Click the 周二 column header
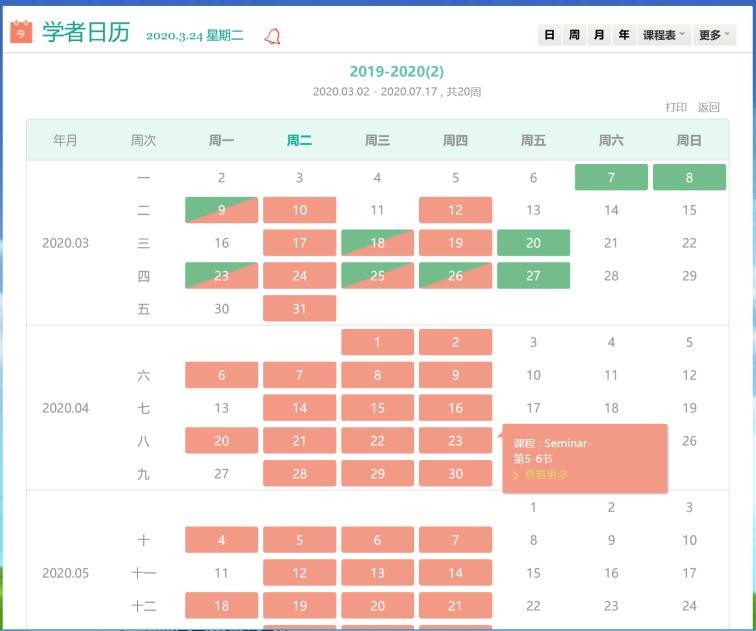 click(x=299, y=141)
